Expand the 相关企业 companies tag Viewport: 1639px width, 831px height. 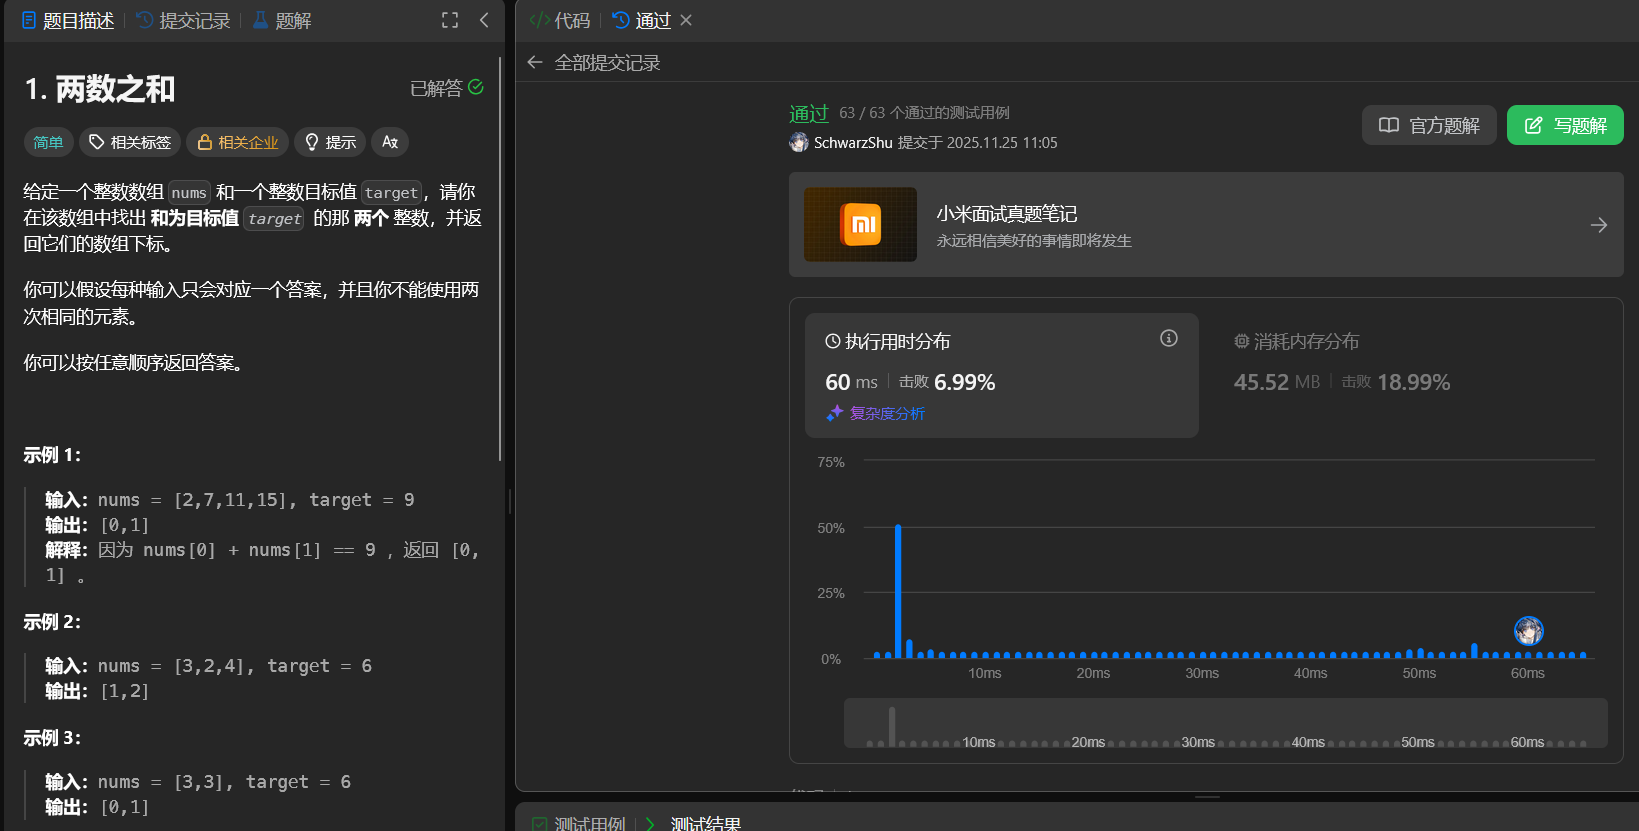coord(237,142)
